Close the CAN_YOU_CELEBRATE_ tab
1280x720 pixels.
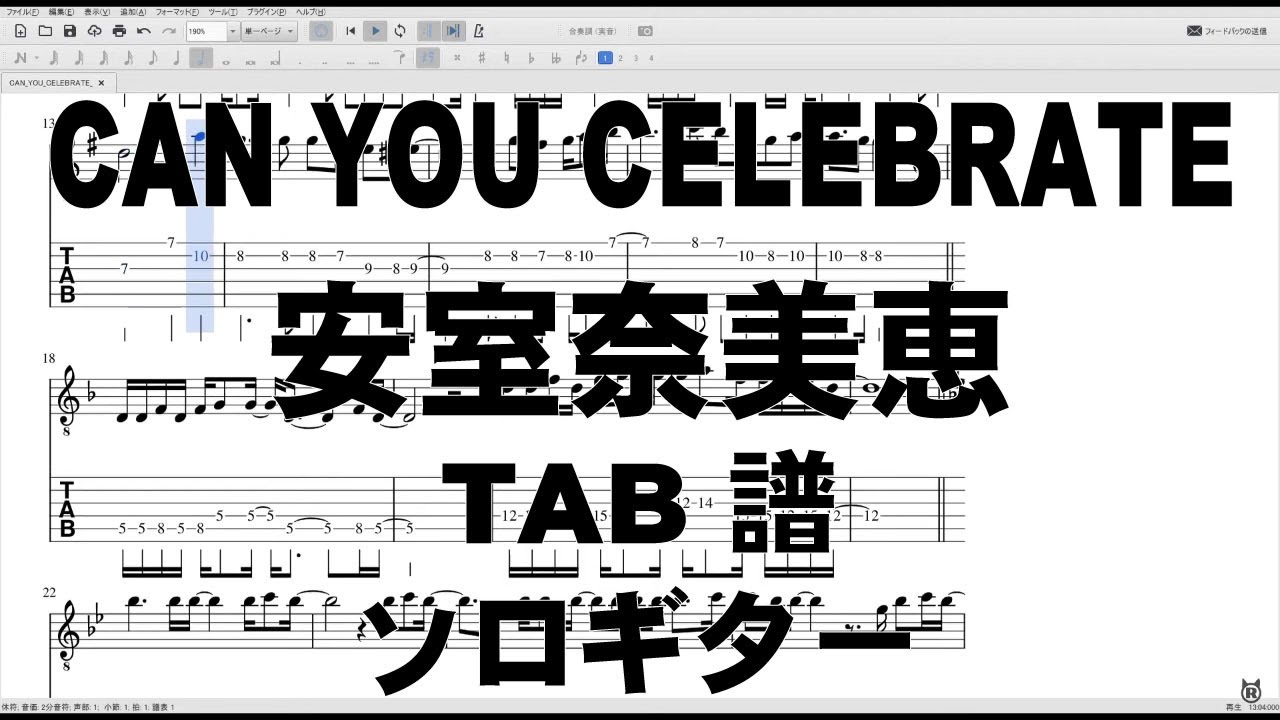click(x=101, y=82)
